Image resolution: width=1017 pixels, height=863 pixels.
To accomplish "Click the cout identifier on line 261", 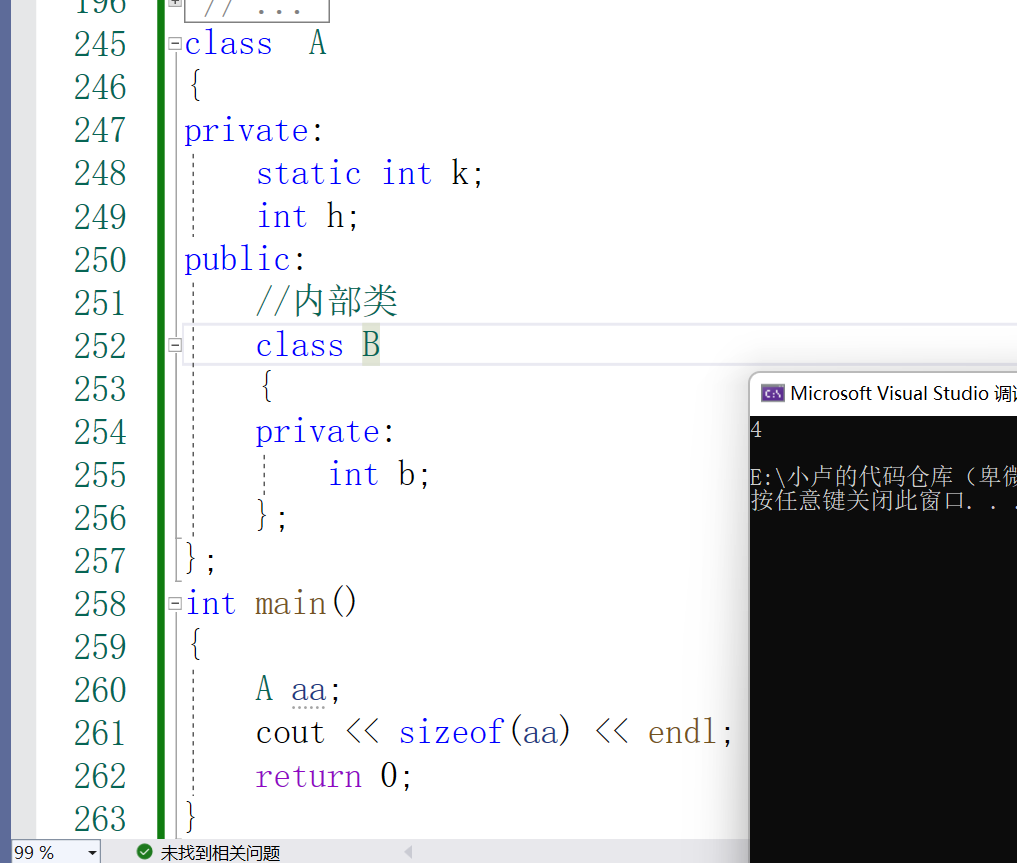I will point(291,733).
